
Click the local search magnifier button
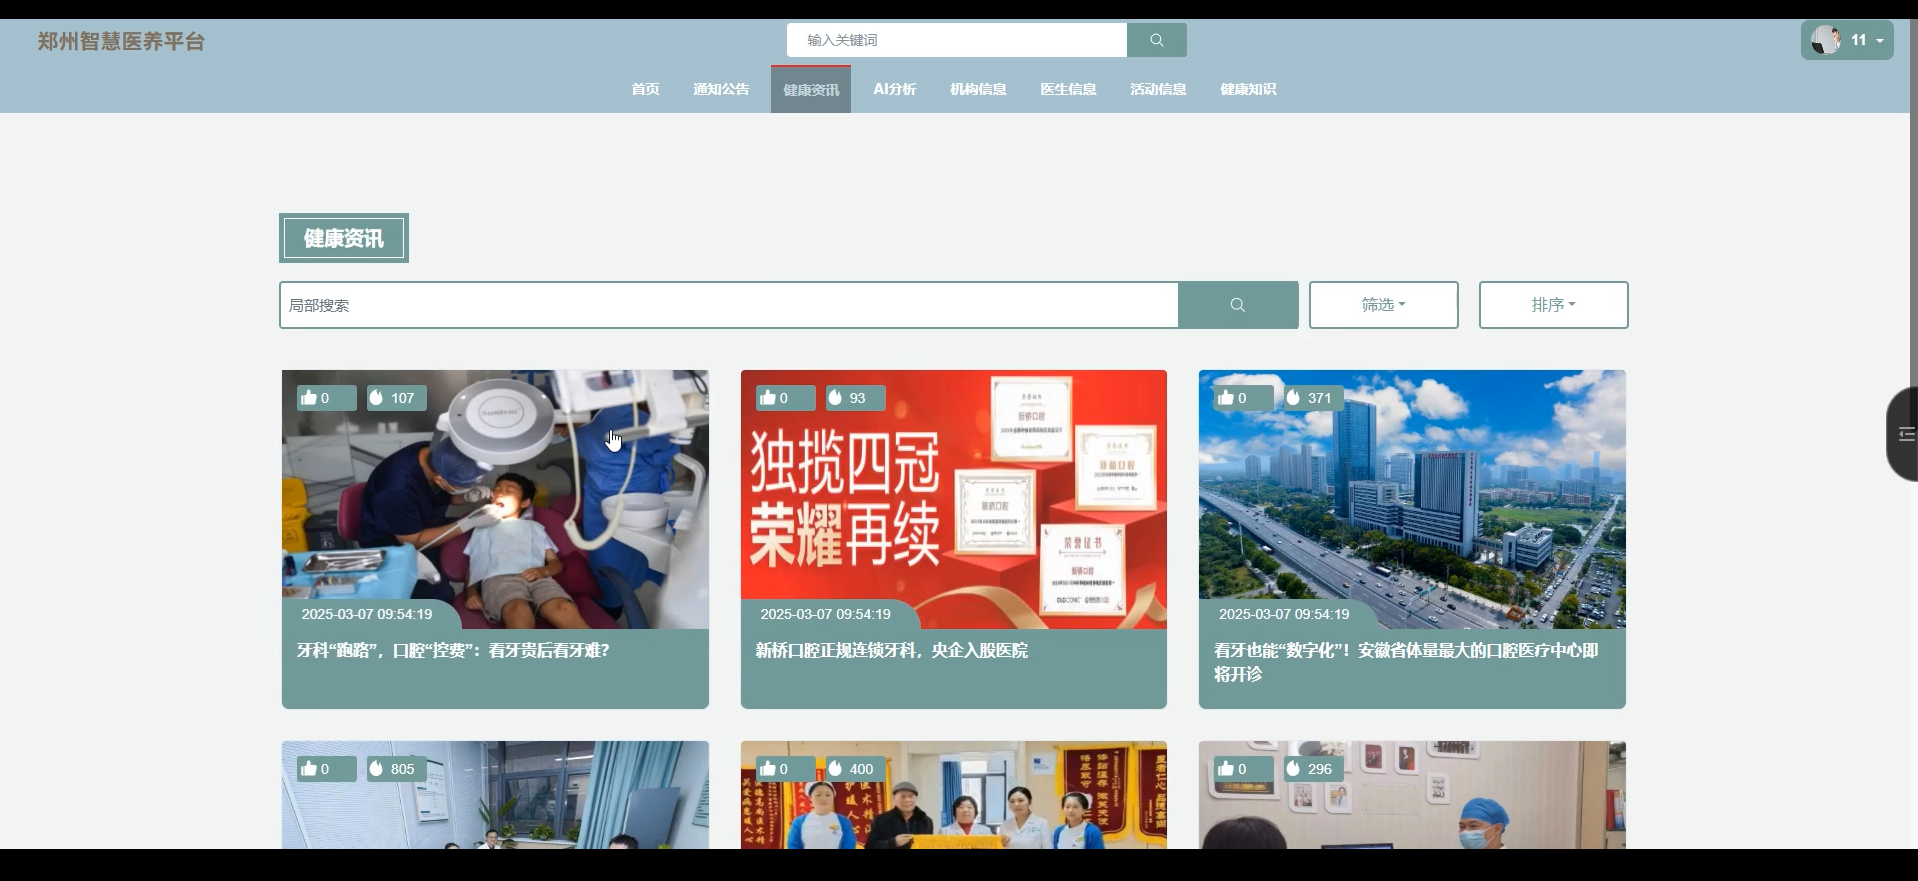click(x=1238, y=305)
